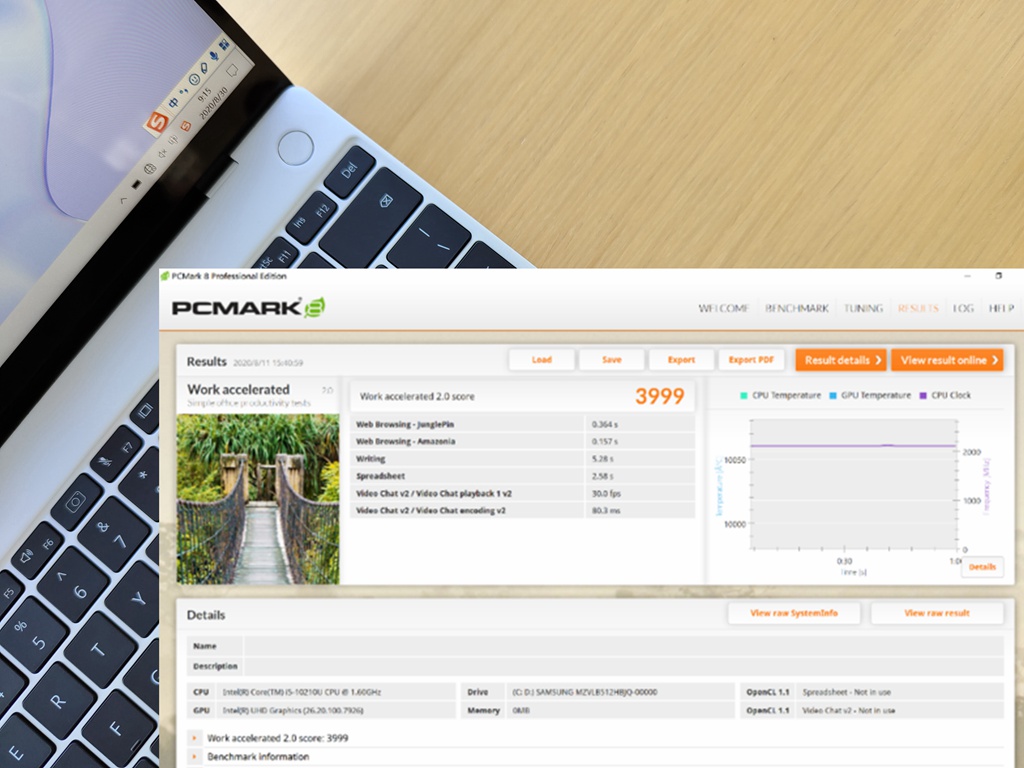Open Result details
This screenshot has height=768, width=1024.
coord(841,360)
